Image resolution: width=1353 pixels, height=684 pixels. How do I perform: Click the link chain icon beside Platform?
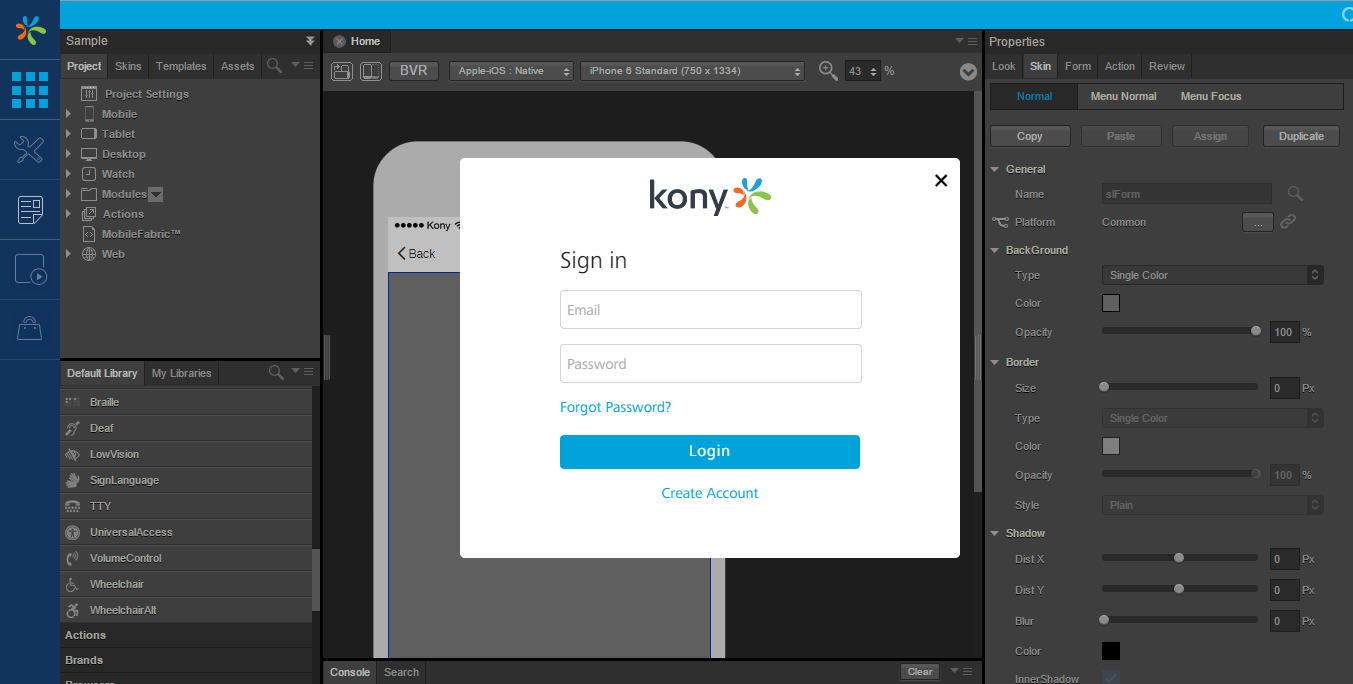pyautogui.click(x=1288, y=222)
